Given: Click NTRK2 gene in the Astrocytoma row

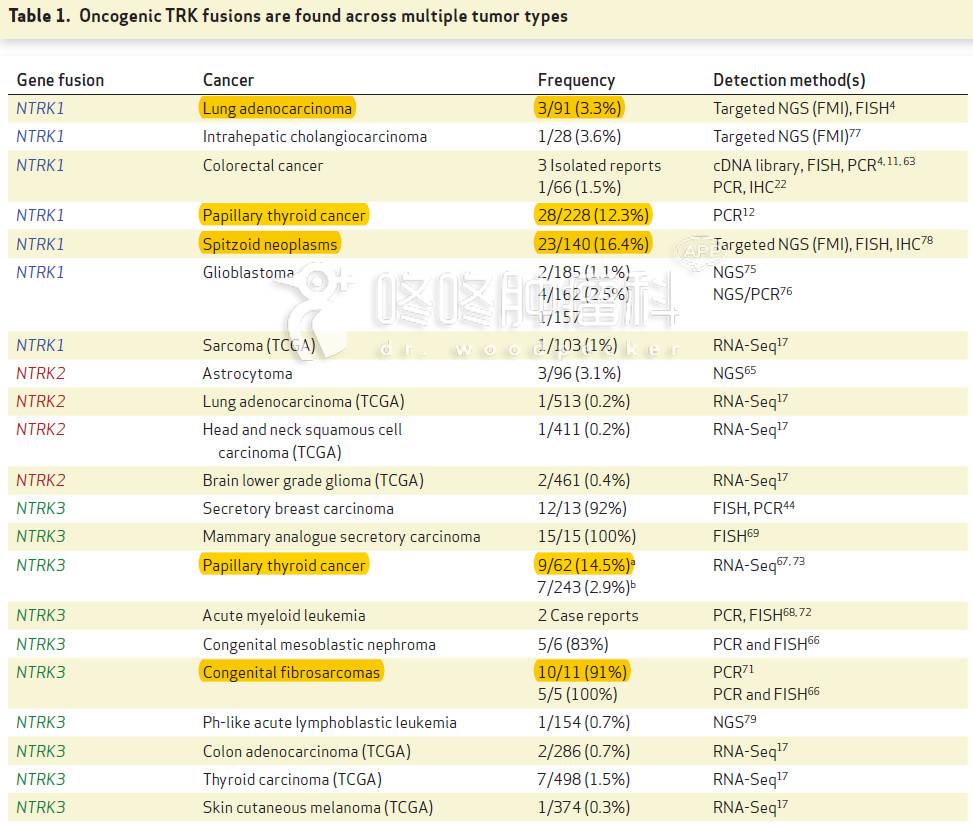Looking at the screenshot, I should point(40,373).
